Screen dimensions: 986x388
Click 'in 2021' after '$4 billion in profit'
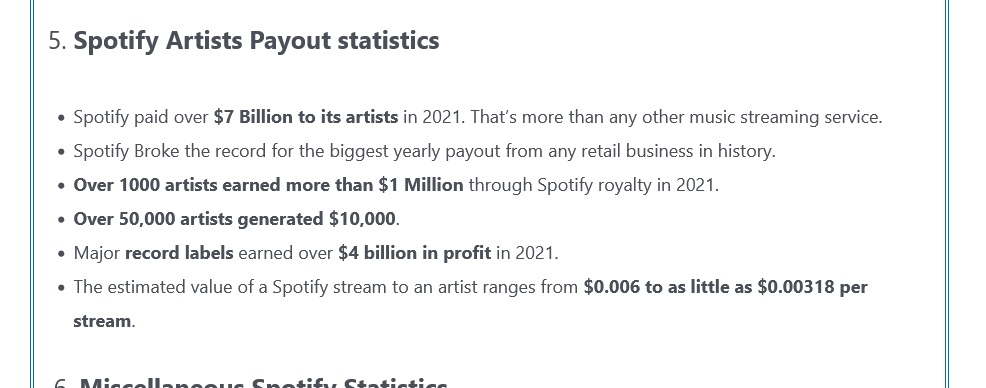coord(525,253)
